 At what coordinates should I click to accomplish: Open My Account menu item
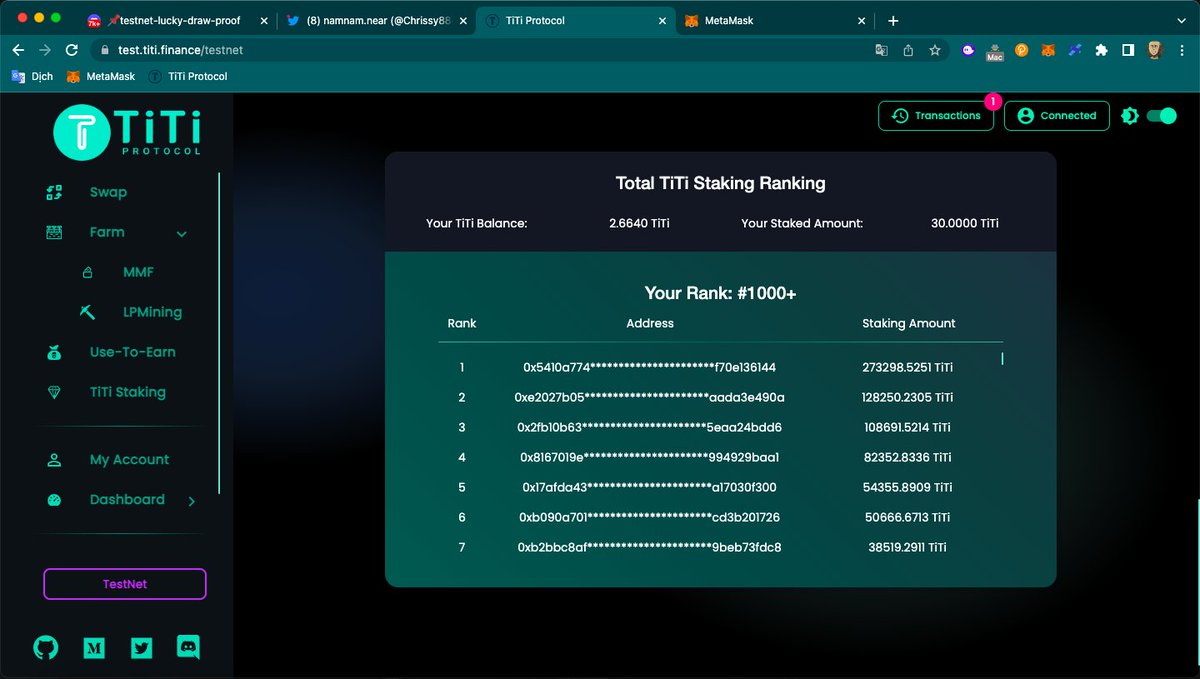[129, 460]
